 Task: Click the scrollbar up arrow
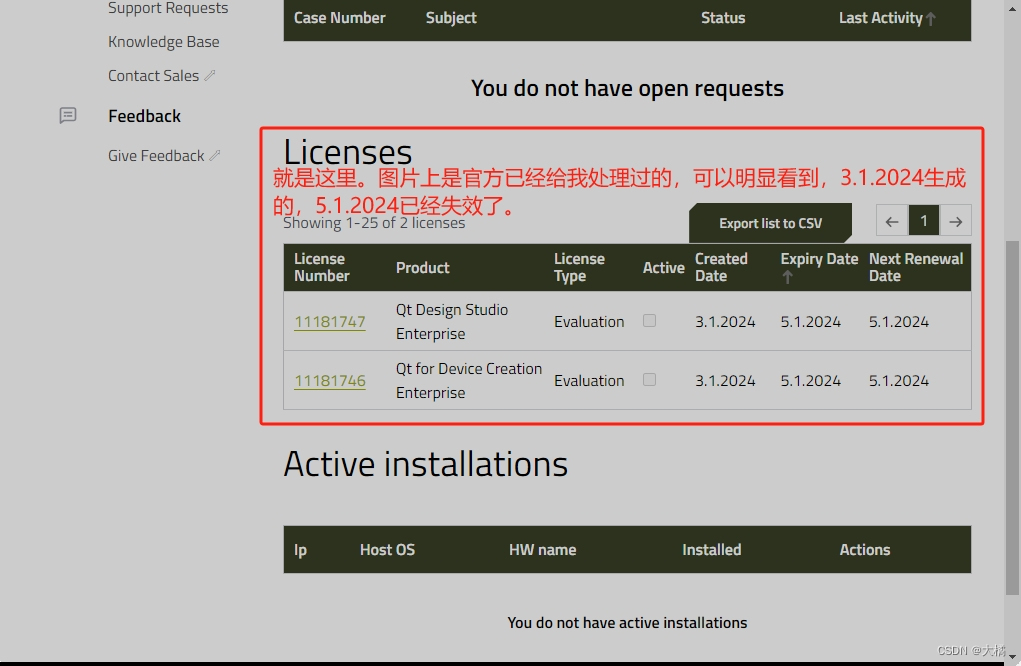pos(1011,8)
